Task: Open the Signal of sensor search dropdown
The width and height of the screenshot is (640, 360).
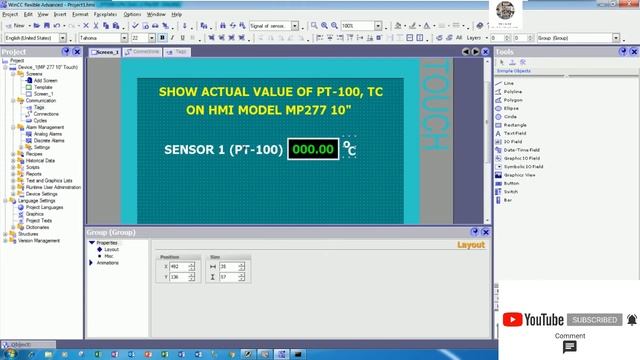Action: click(x=294, y=26)
